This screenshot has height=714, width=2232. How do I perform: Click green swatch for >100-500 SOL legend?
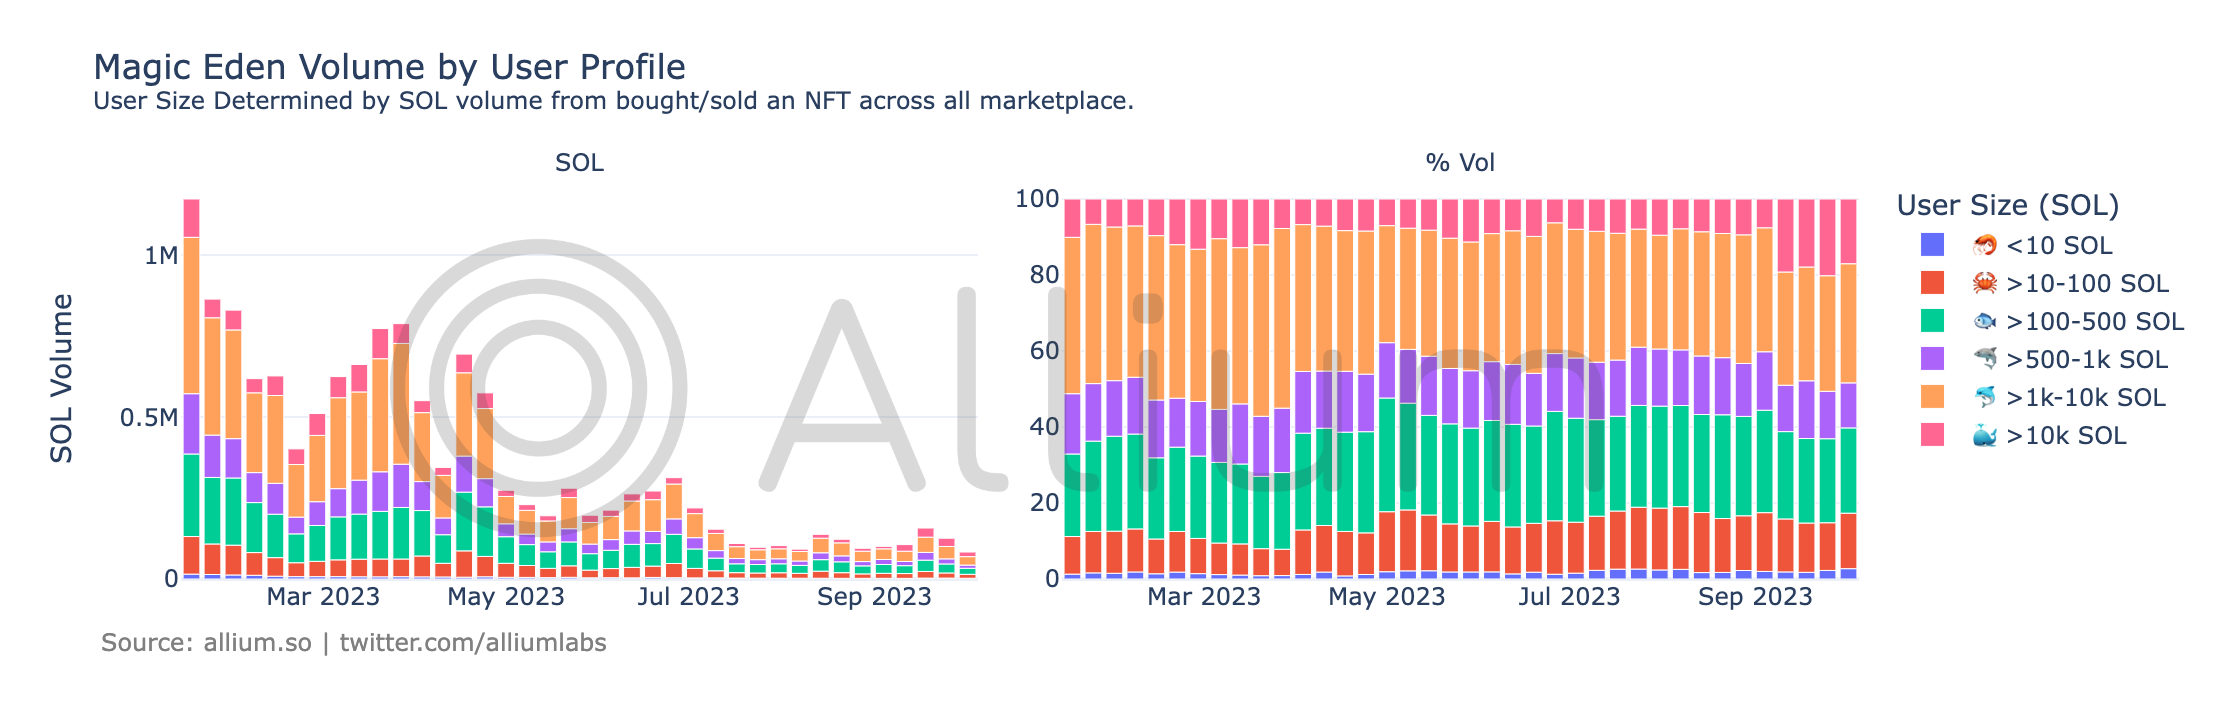point(1932,321)
